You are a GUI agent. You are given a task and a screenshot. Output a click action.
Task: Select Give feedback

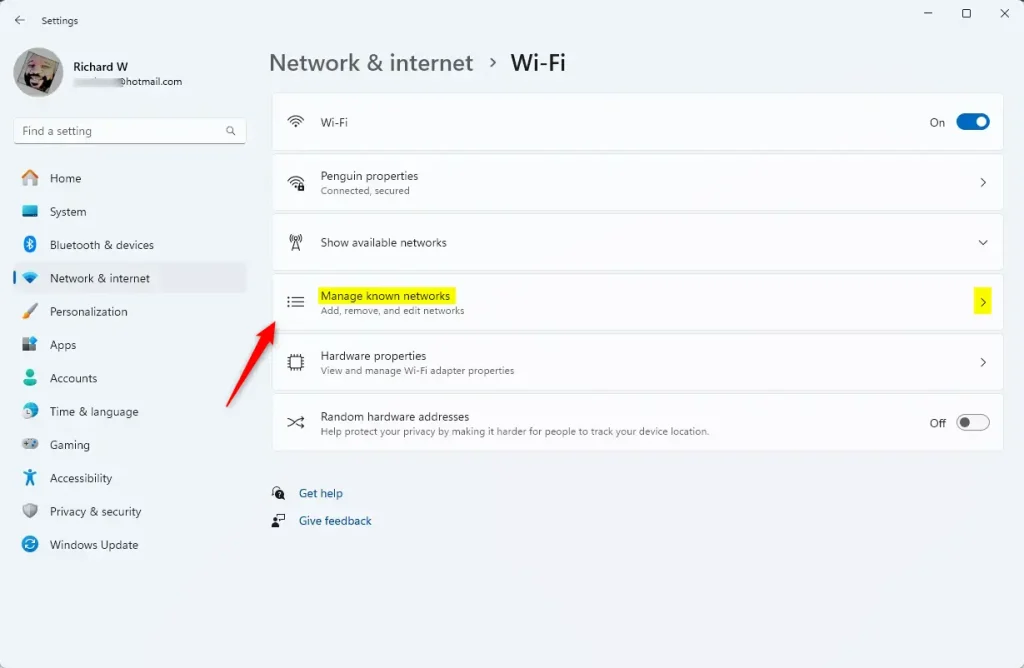[x=334, y=520]
